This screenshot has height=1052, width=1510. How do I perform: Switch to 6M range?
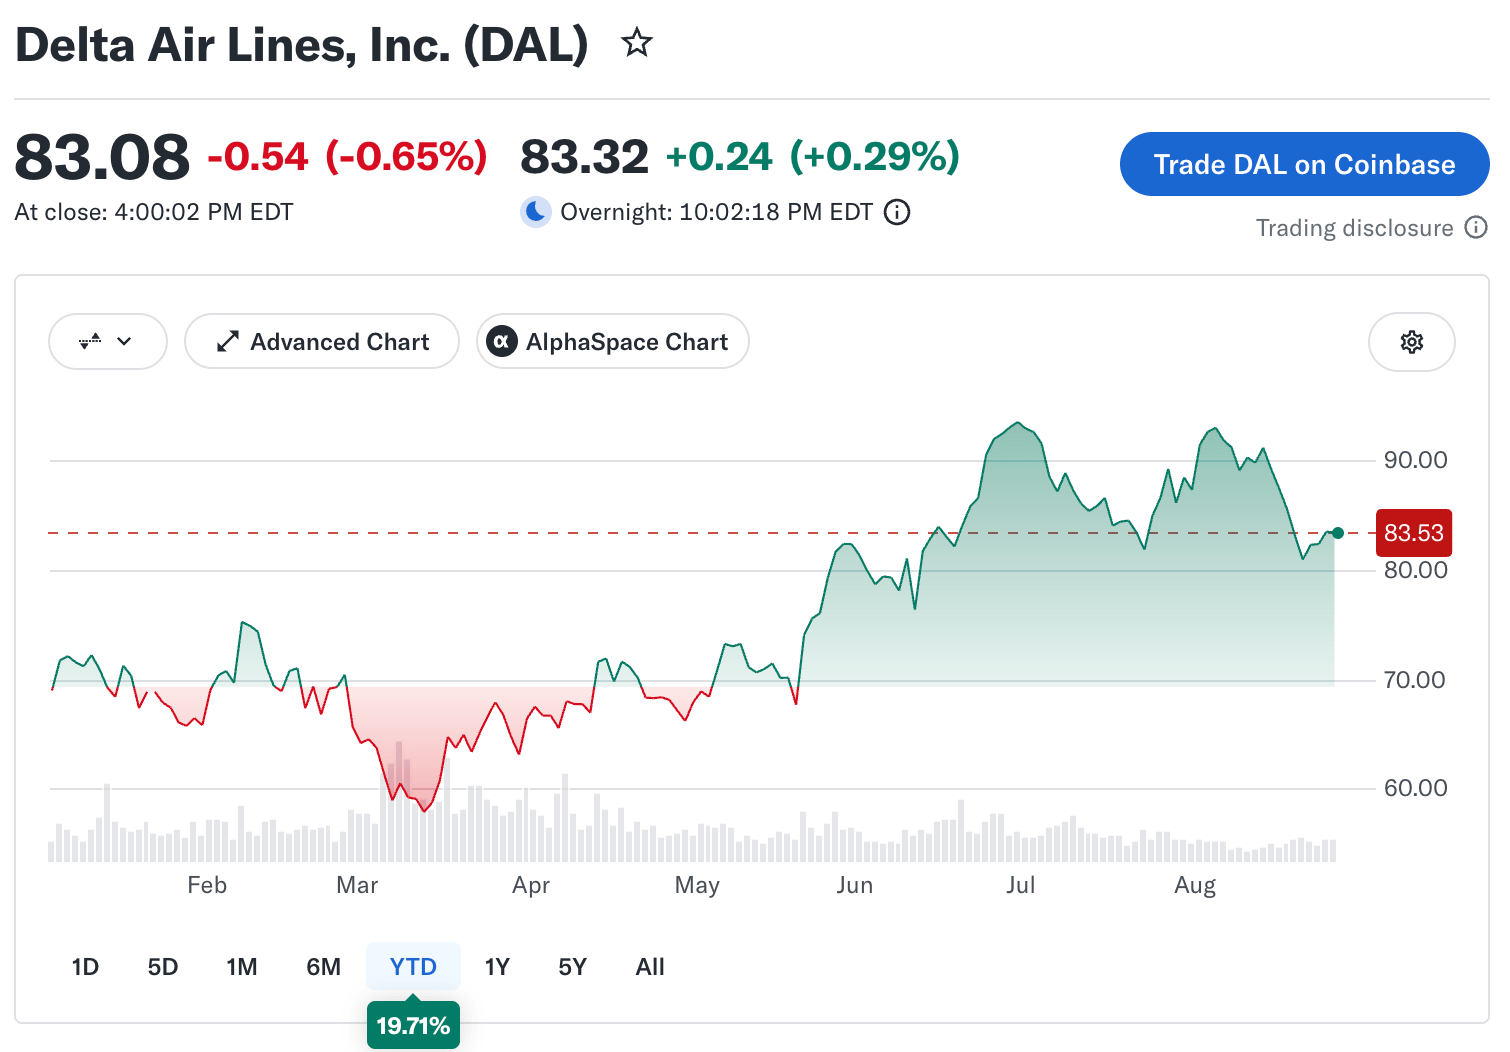[x=324, y=967]
